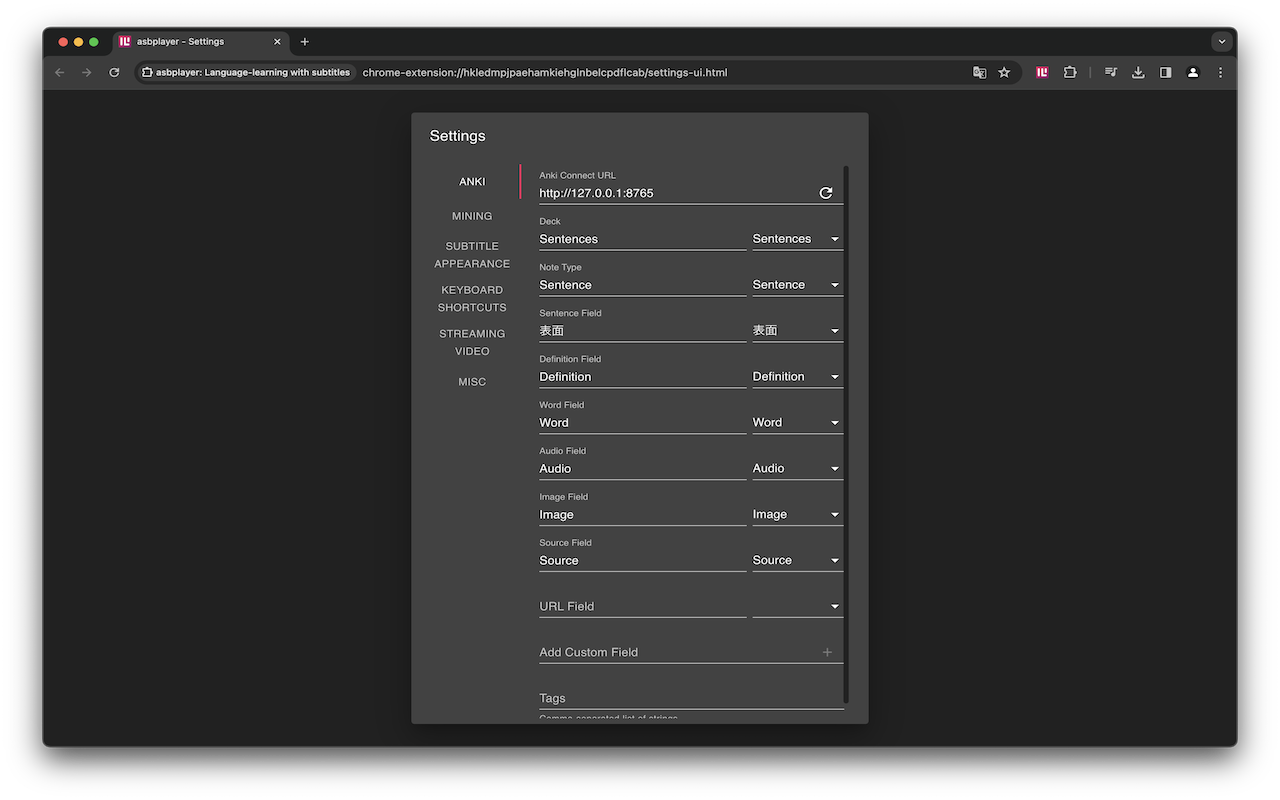Open the Audio Field dropdown
Screen dimensions: 1280x800
tap(797, 469)
